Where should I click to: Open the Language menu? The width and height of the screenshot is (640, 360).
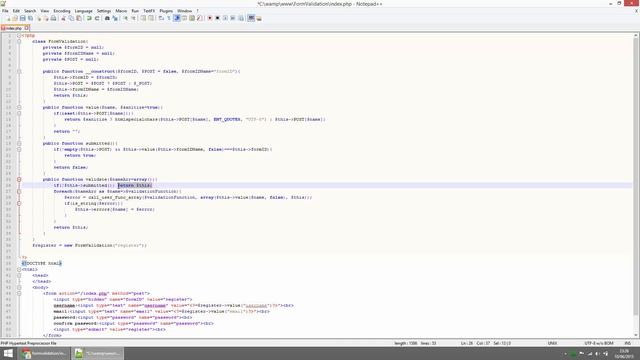click(84, 11)
